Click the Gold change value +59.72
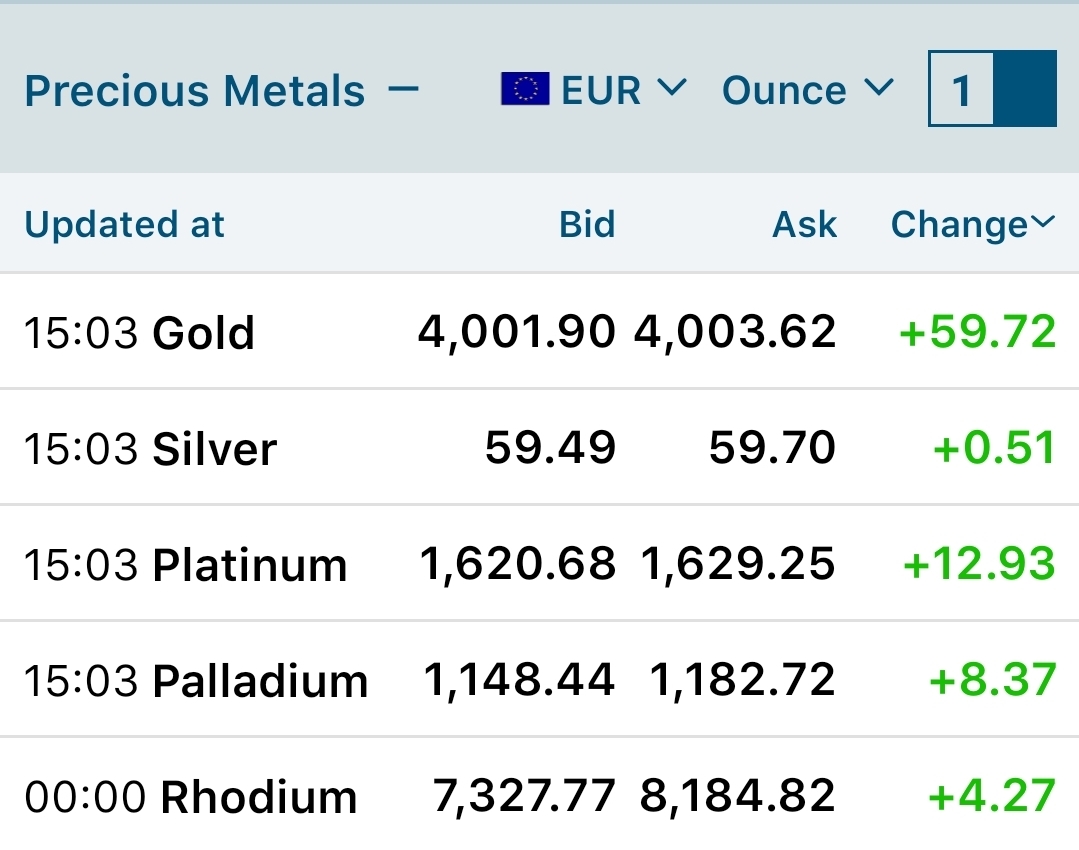1079x850 pixels. (978, 331)
